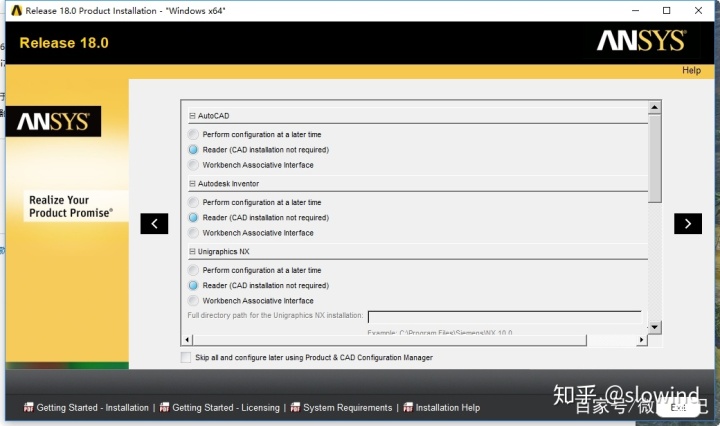
Task: Click the vertical scrollbar up arrow
Action: click(x=654, y=107)
